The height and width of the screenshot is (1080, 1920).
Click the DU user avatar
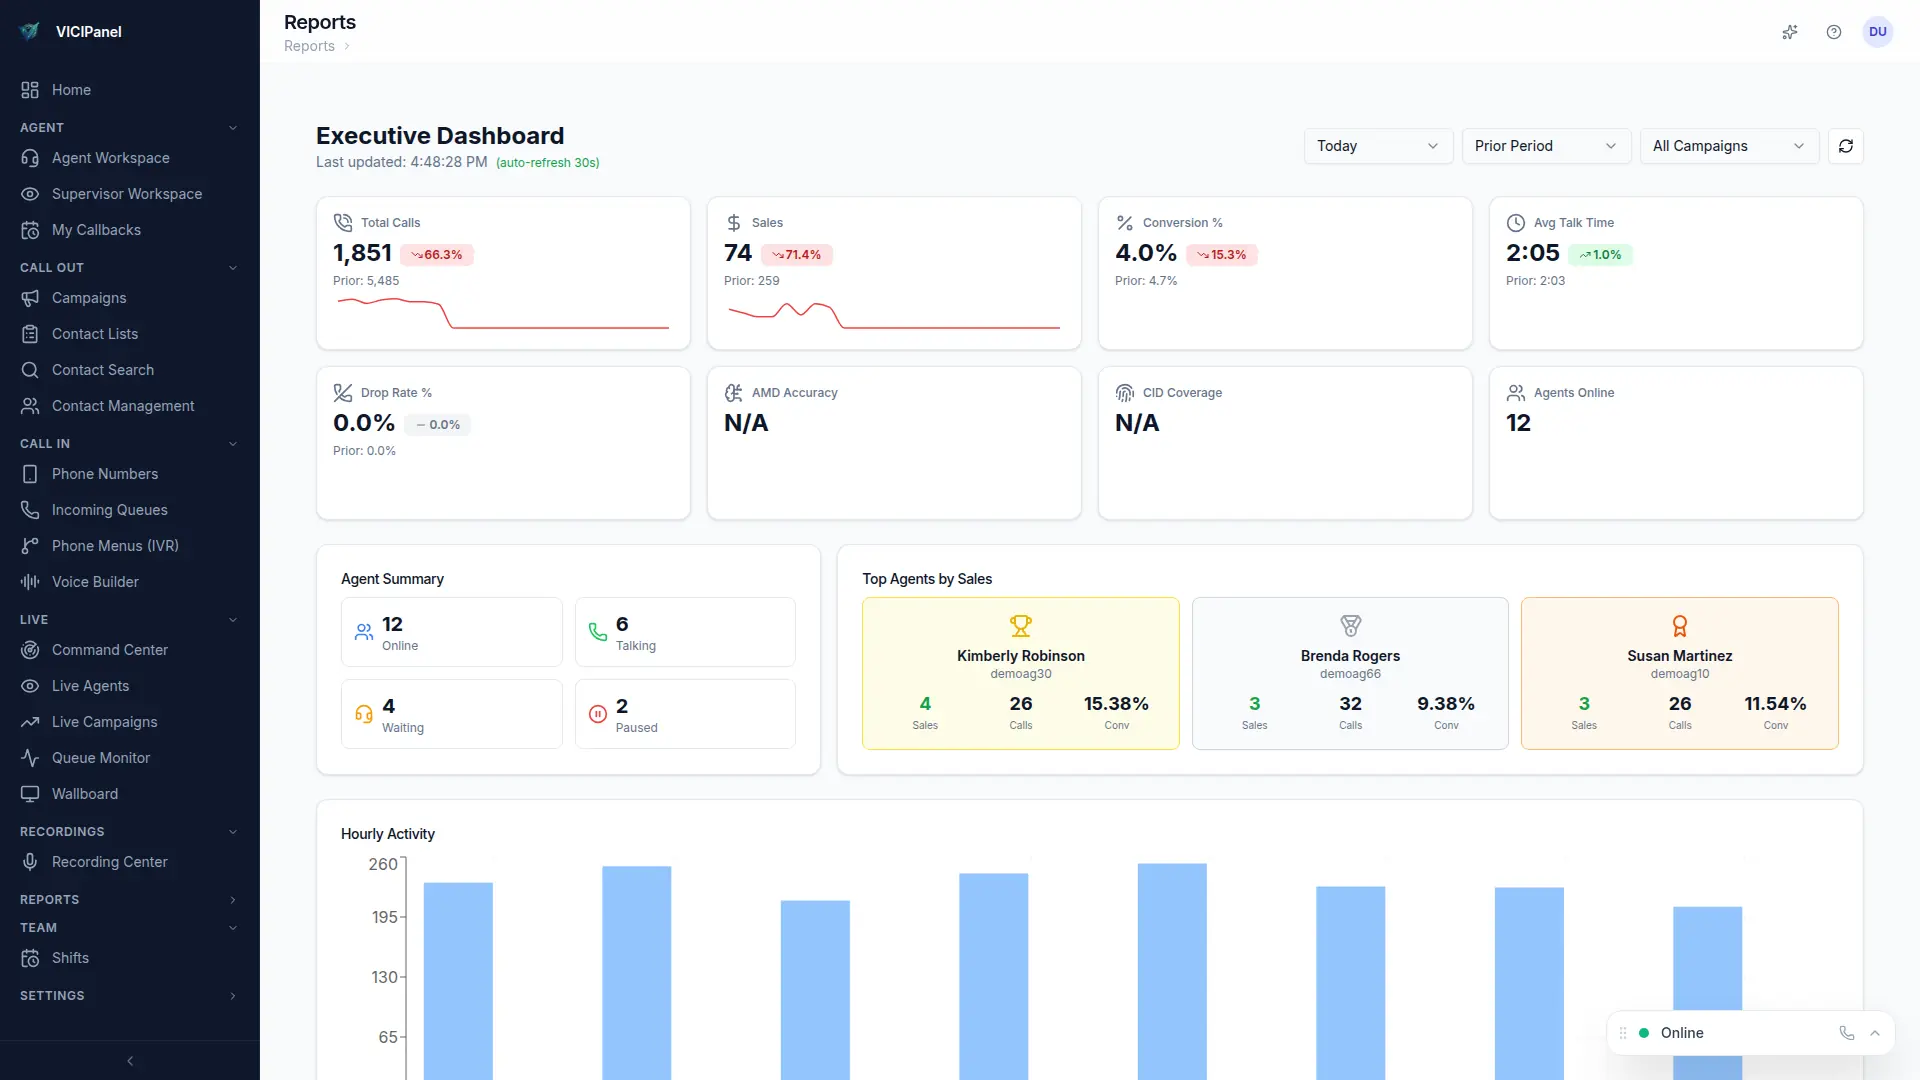tap(1879, 32)
